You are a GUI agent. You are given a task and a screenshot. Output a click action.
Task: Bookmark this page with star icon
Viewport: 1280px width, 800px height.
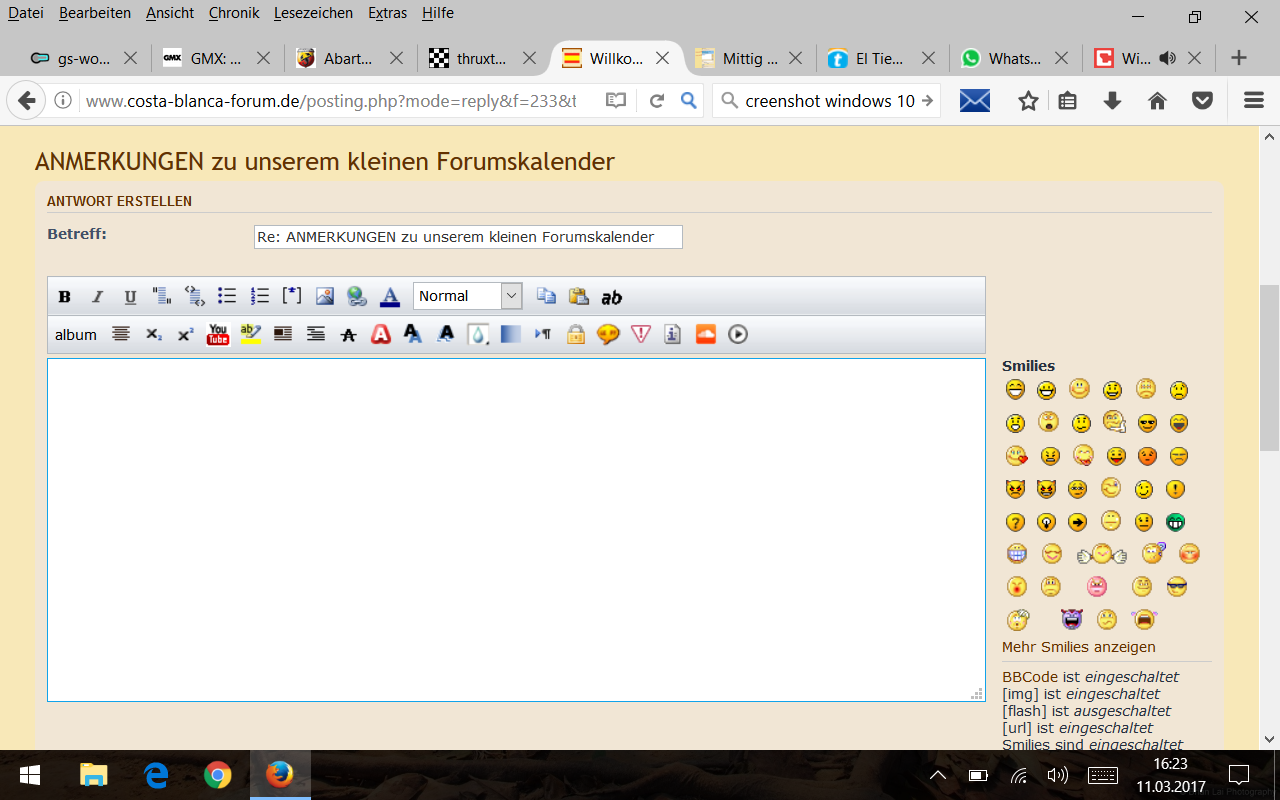click(1028, 101)
